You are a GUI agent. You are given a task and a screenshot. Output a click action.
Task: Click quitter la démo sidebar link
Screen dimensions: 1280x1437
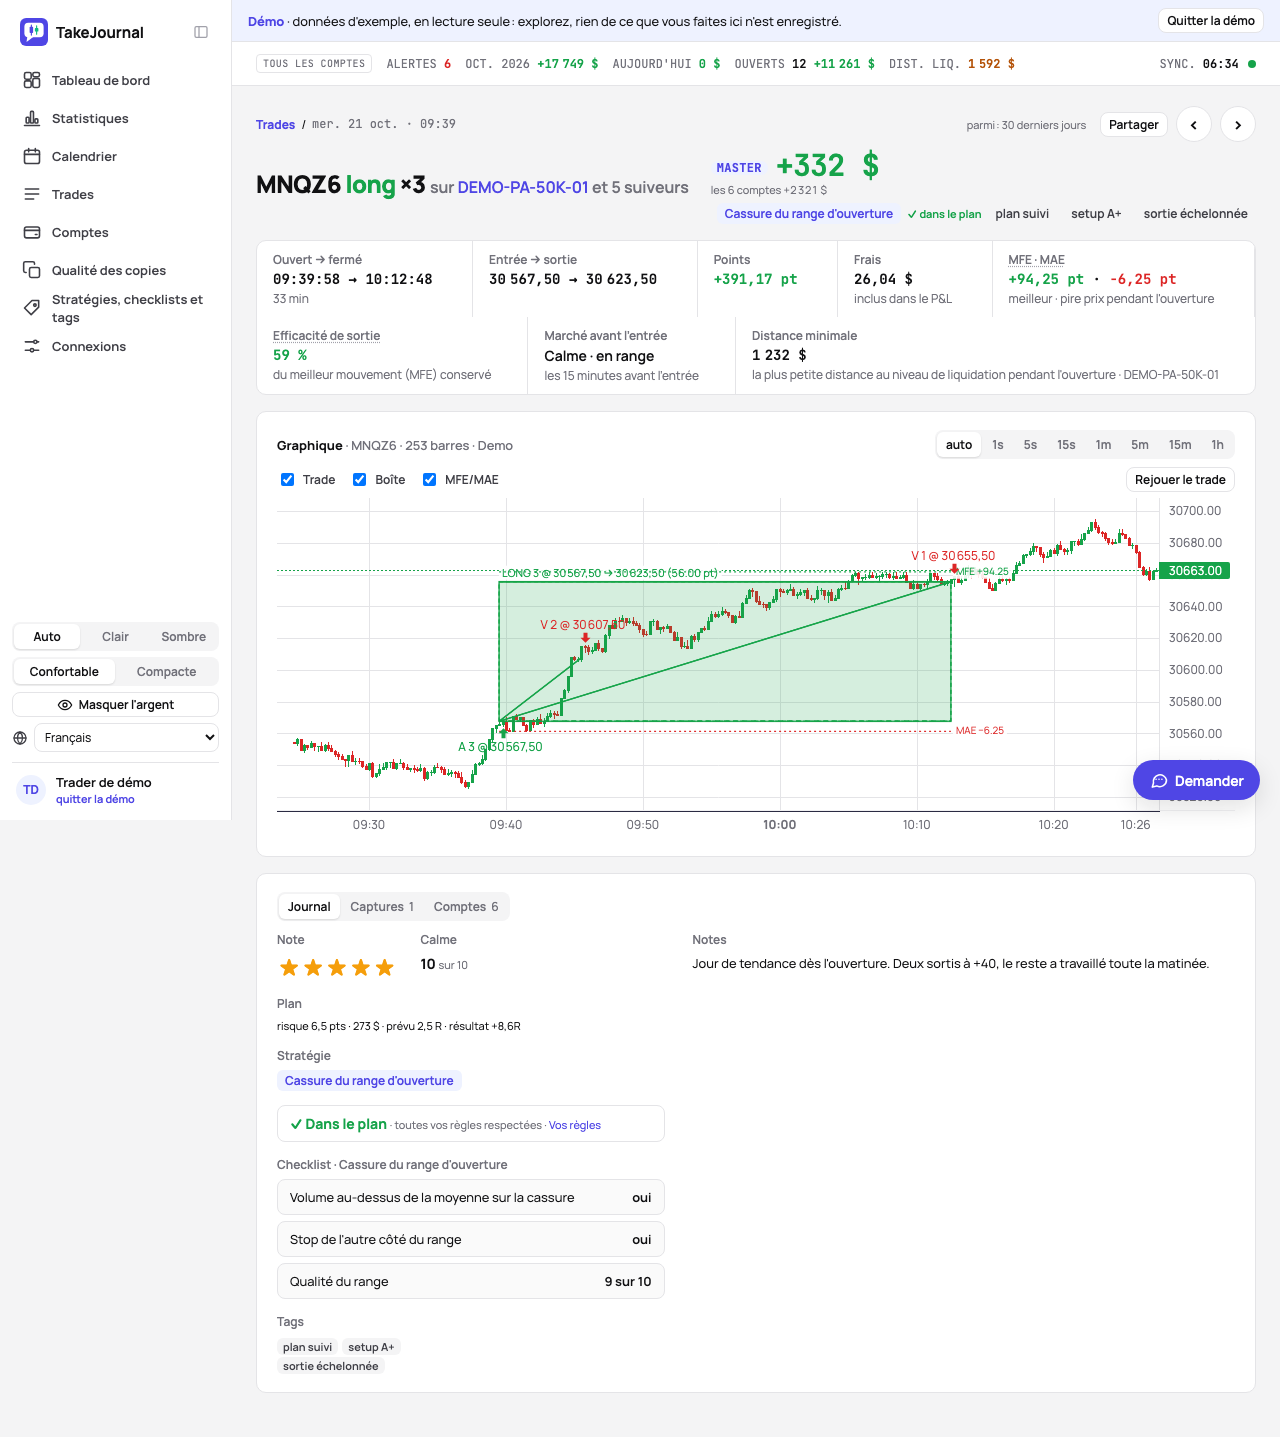(95, 799)
